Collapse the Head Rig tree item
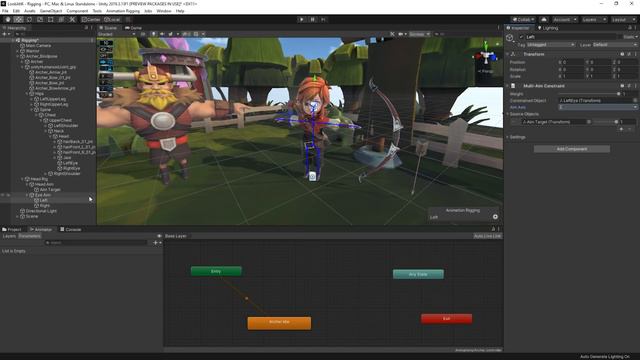The height and width of the screenshot is (360, 640). (22, 179)
